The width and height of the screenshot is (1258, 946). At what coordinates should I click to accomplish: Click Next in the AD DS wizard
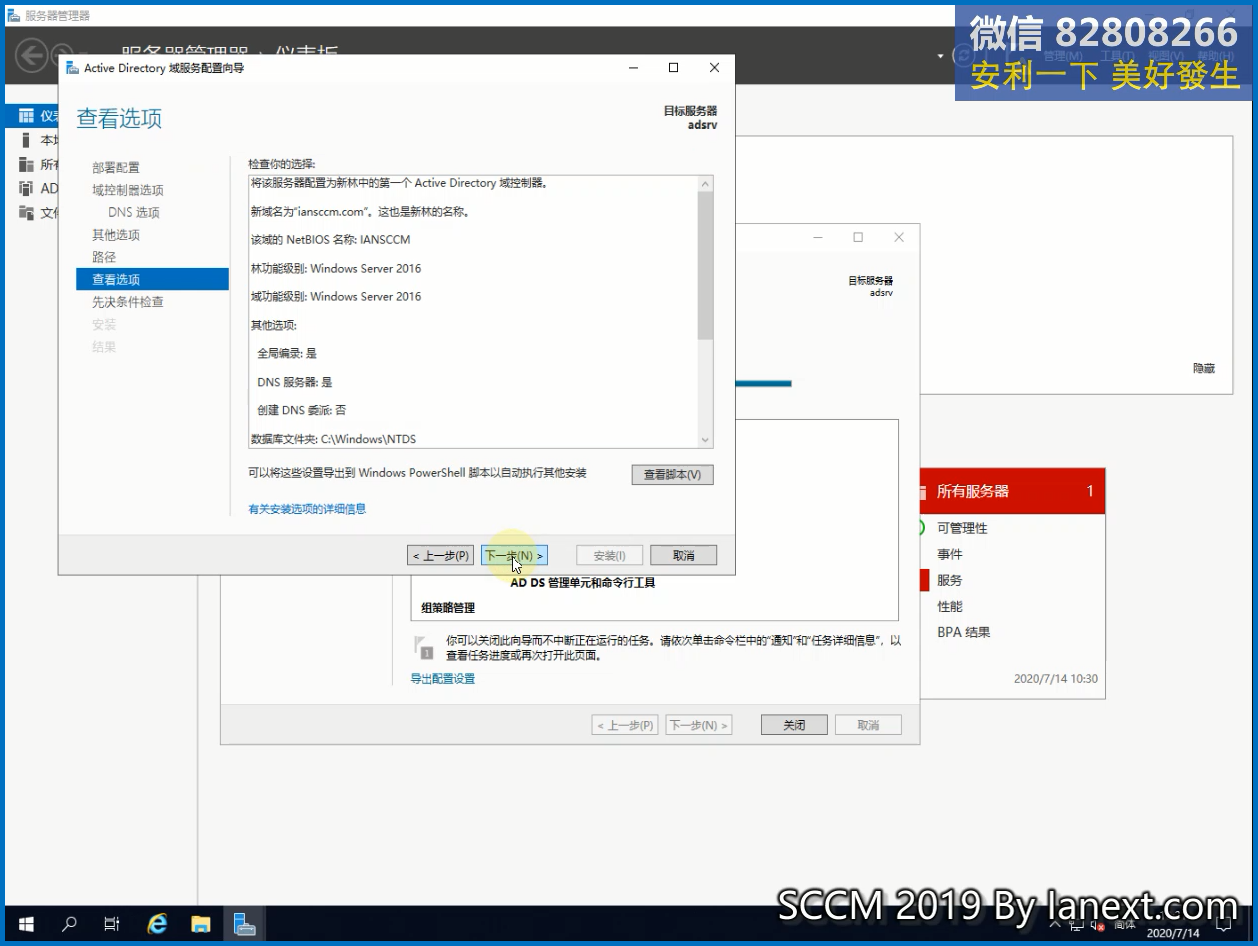[x=514, y=555]
